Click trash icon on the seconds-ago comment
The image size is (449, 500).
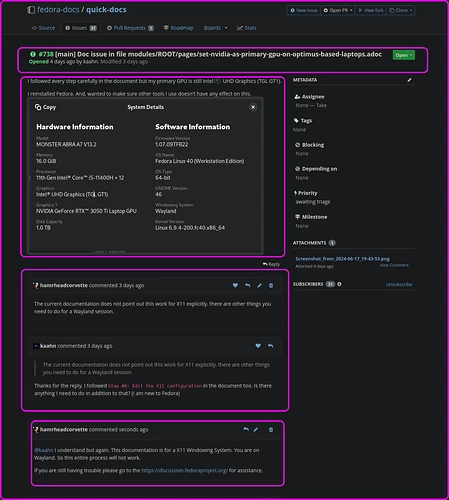click(x=271, y=429)
